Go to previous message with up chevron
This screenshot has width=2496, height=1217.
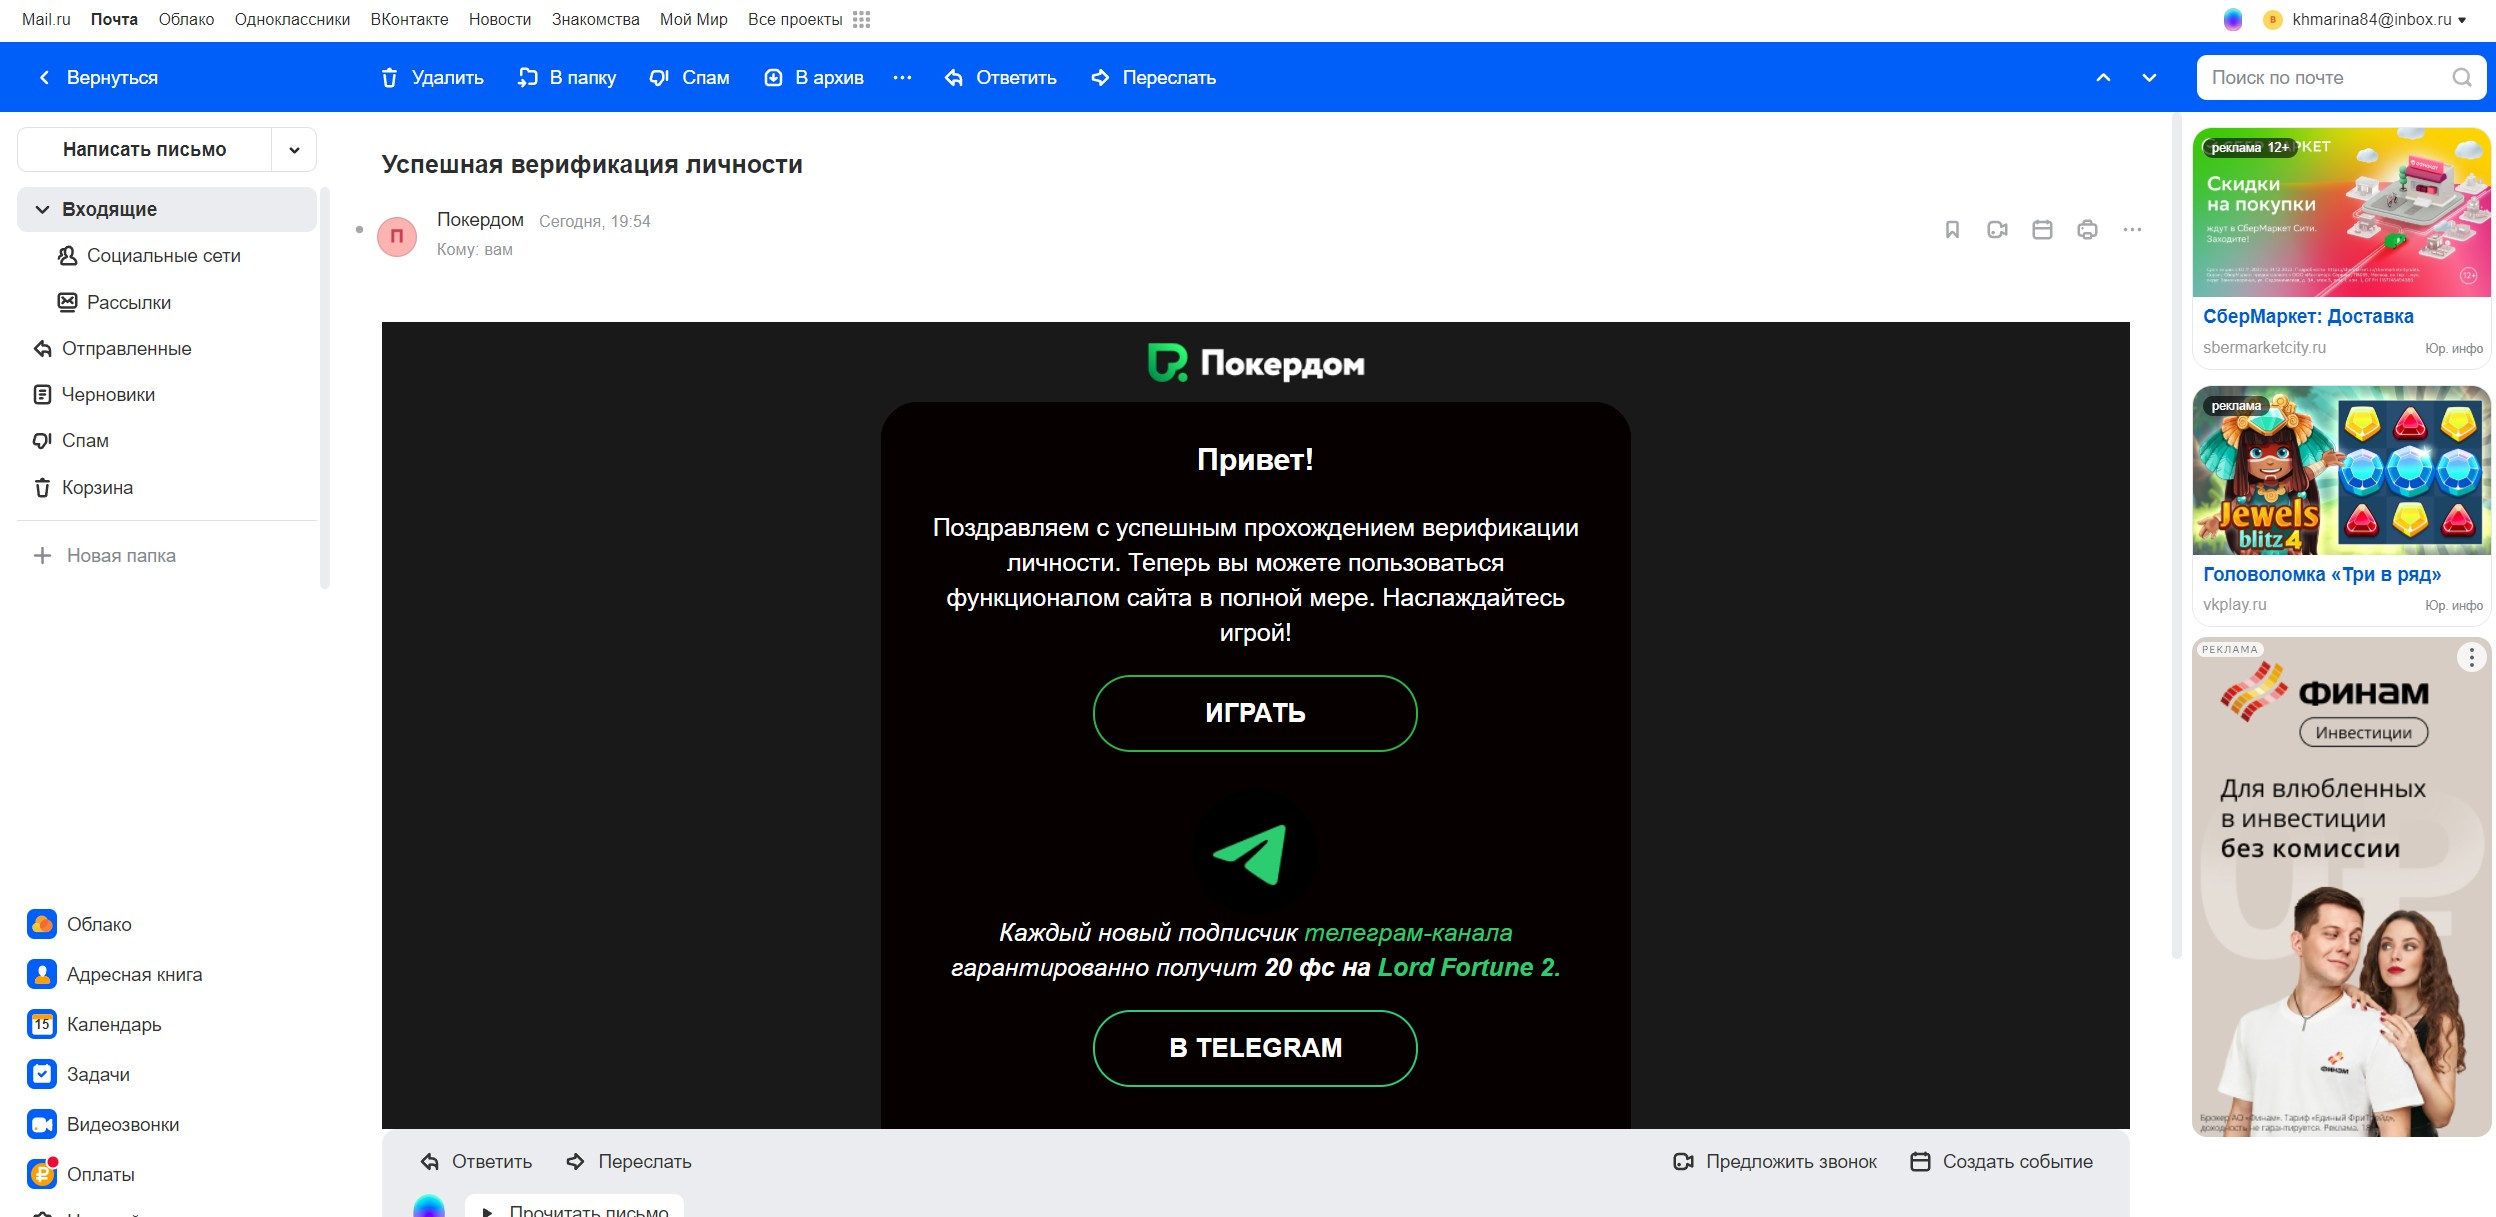click(x=2103, y=77)
